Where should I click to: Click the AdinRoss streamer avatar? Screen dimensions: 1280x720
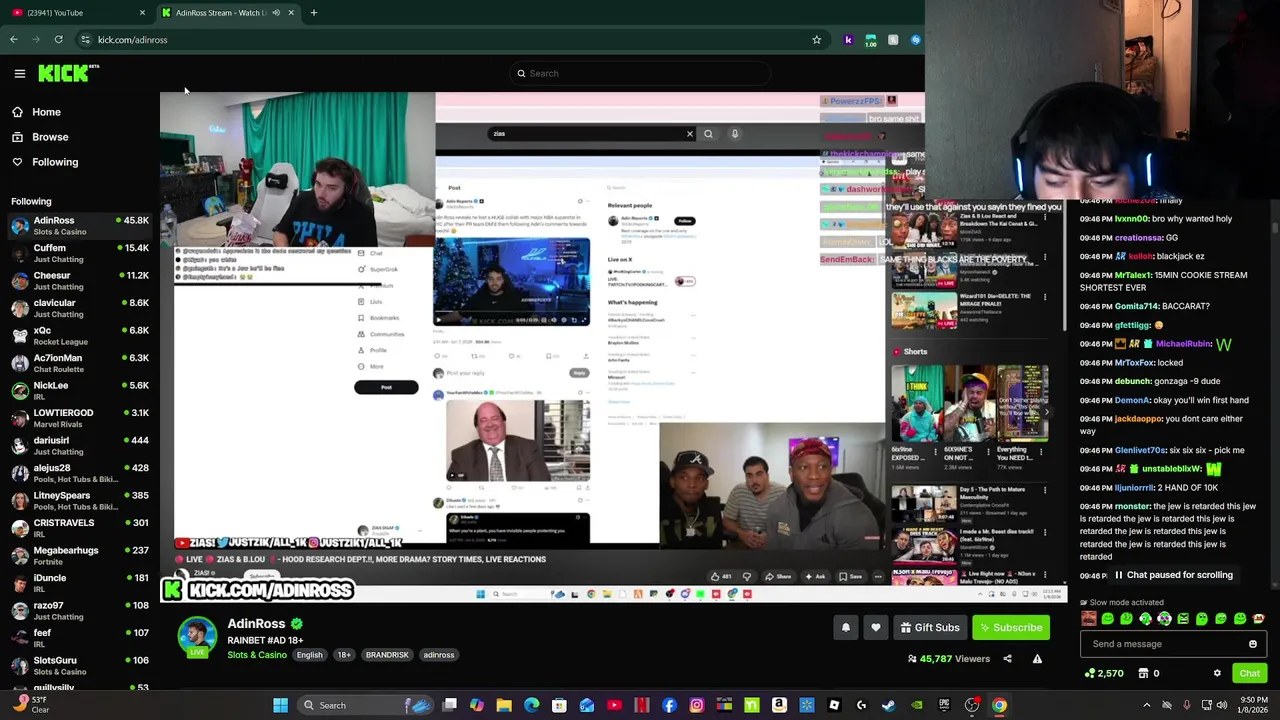point(197,637)
